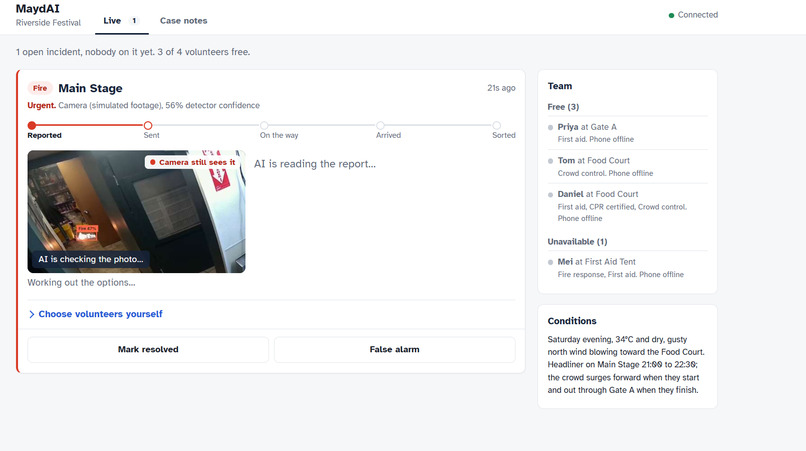Click the Connected status label
The image size is (806, 451).
pyautogui.click(x=698, y=15)
